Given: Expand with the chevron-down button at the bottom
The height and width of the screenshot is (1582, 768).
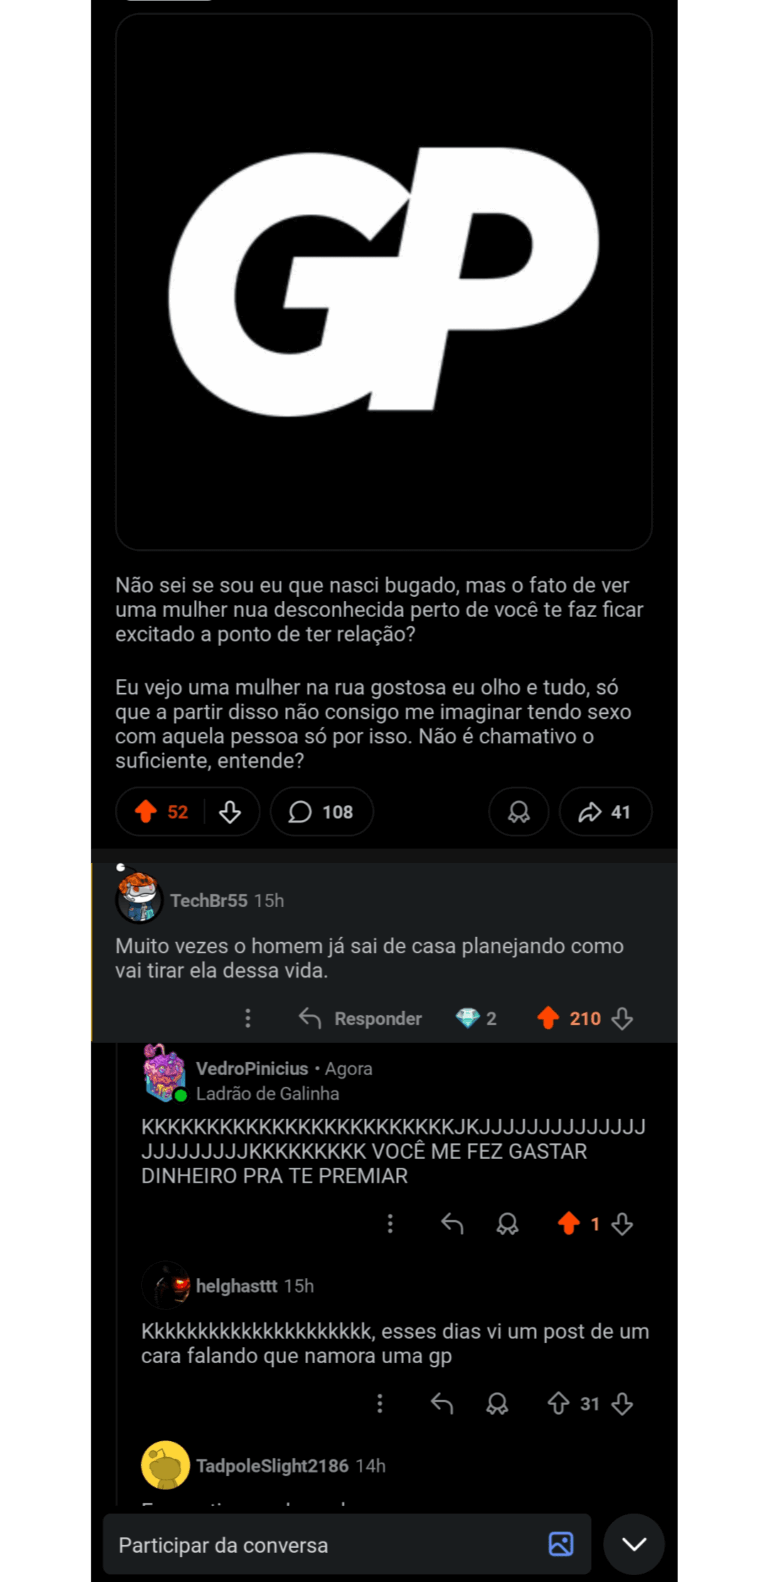Looking at the screenshot, I should pos(634,1544).
